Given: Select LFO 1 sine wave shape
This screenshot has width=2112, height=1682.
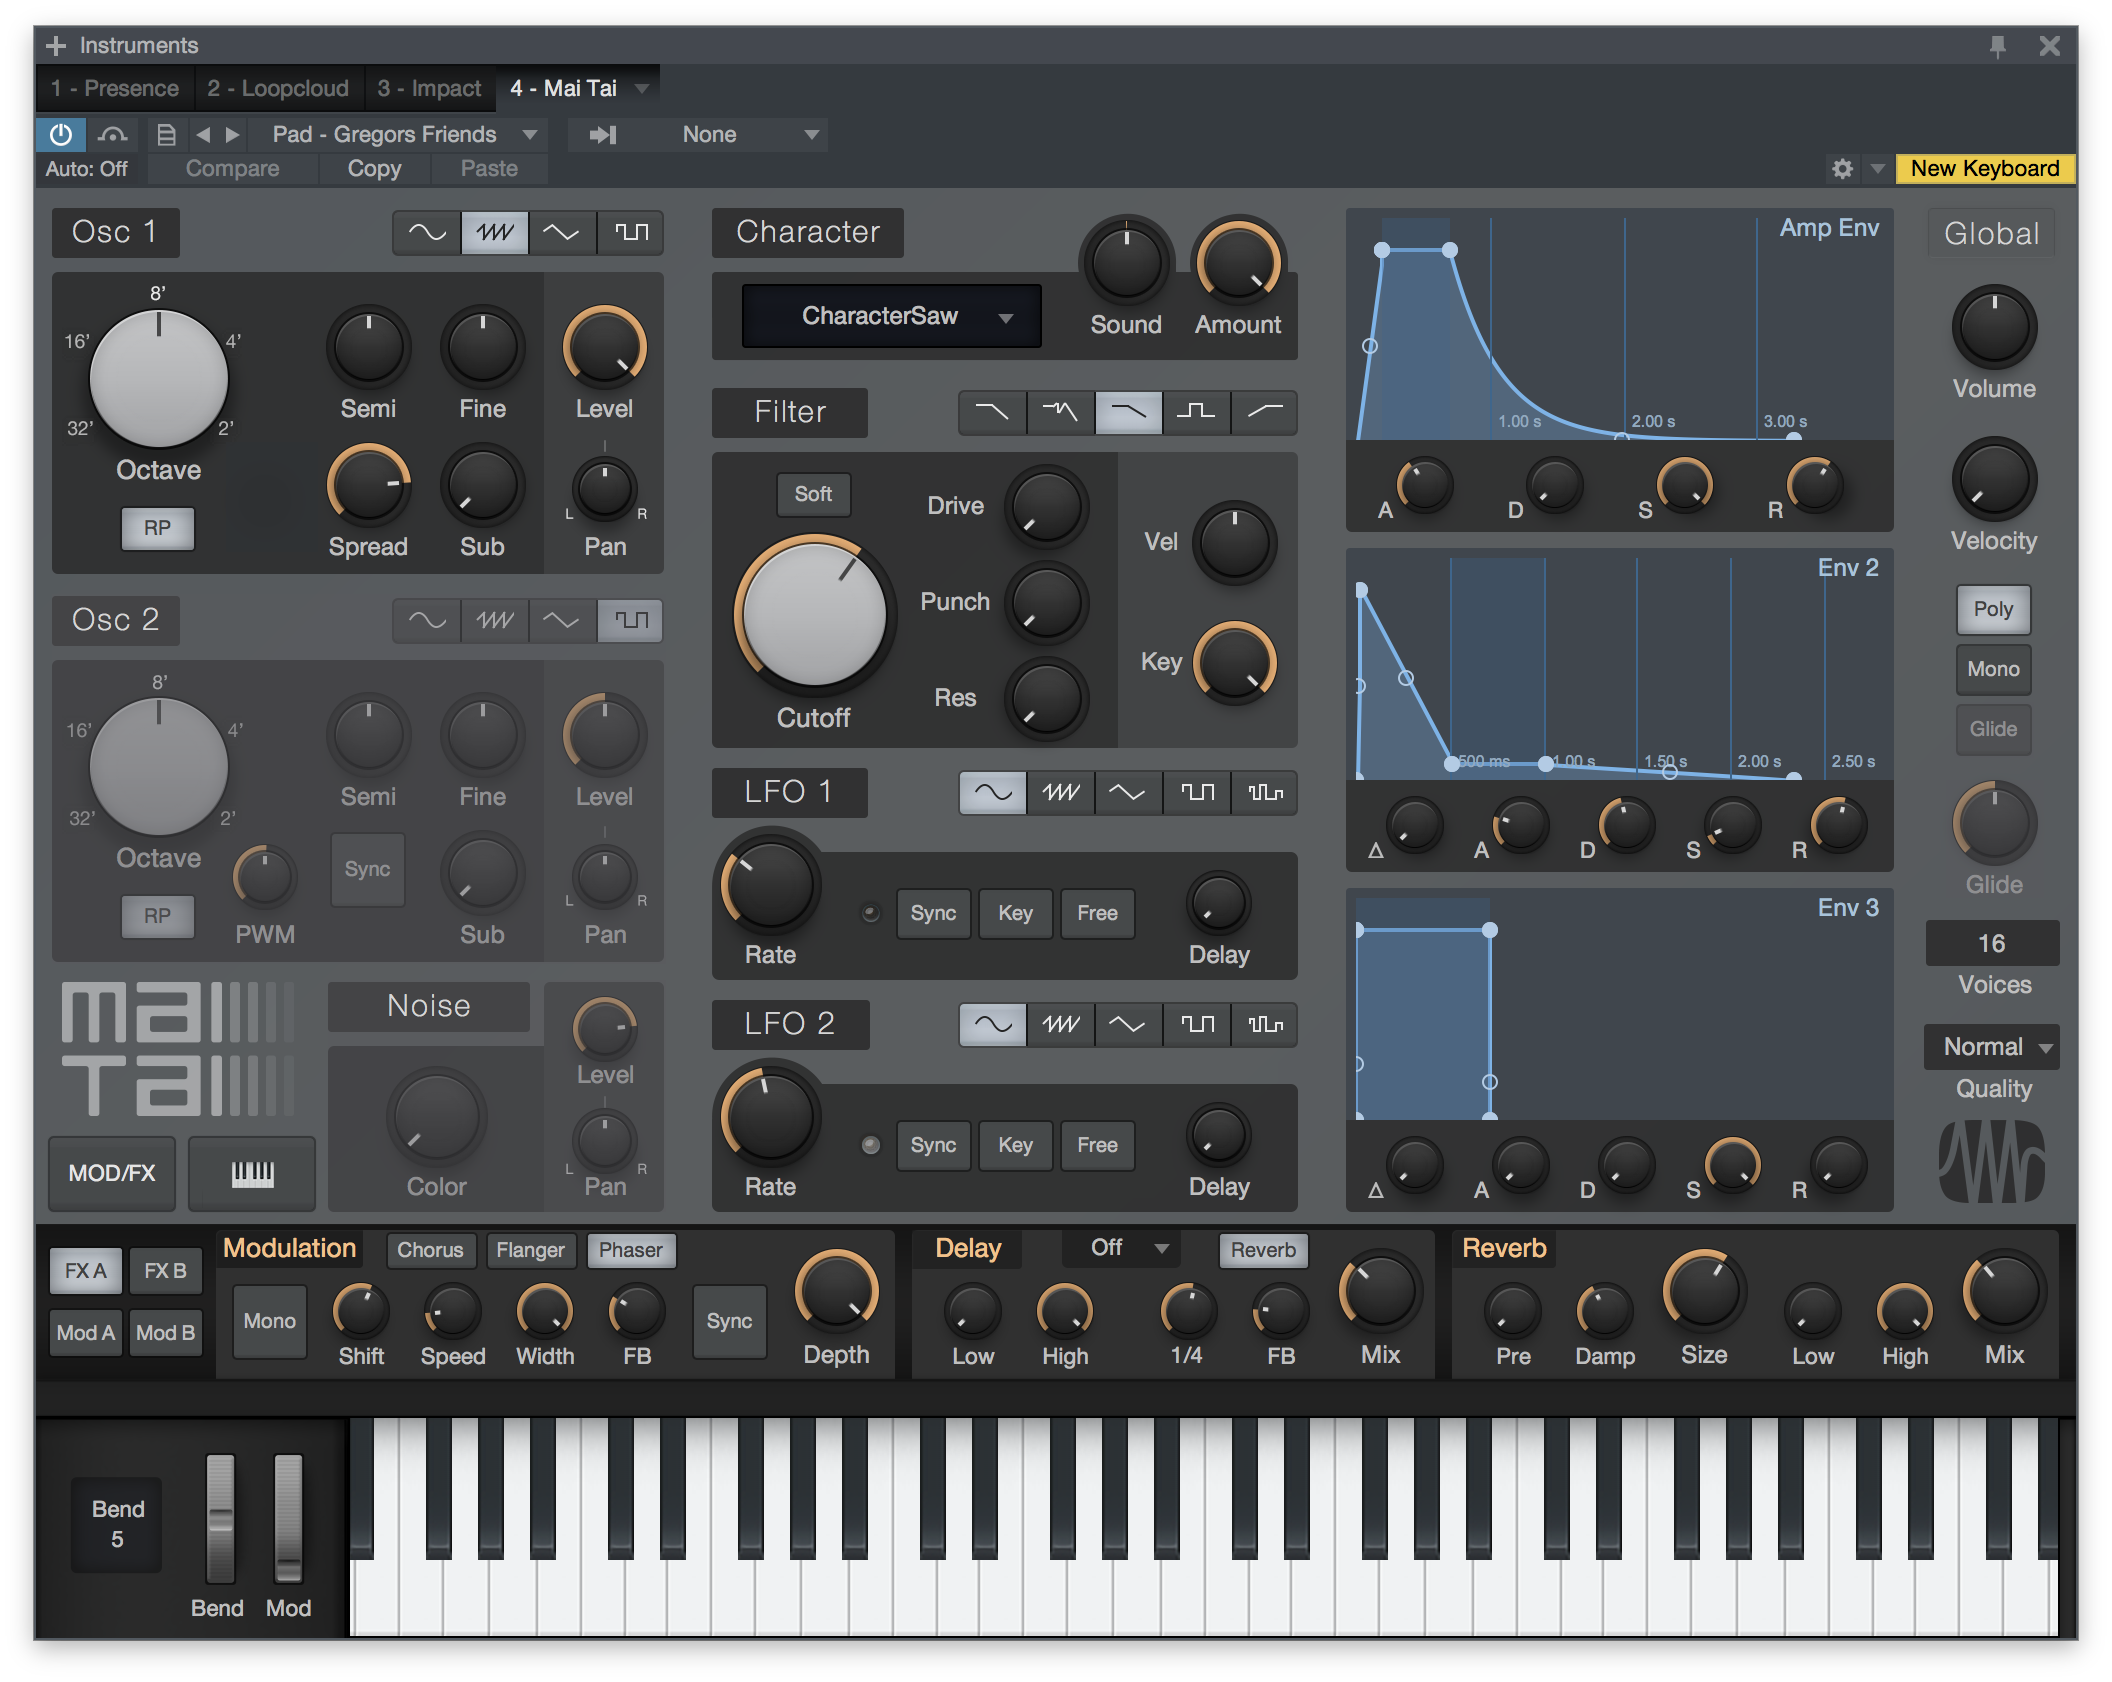Looking at the screenshot, I should pyautogui.click(x=993, y=793).
